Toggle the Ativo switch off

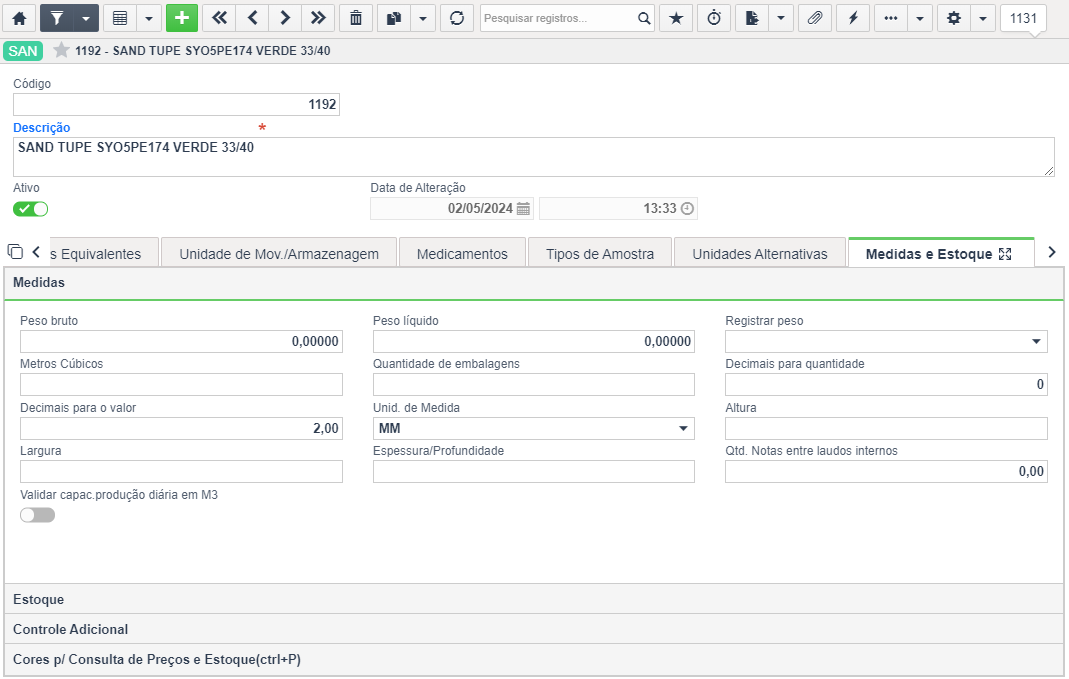pyautogui.click(x=31, y=209)
